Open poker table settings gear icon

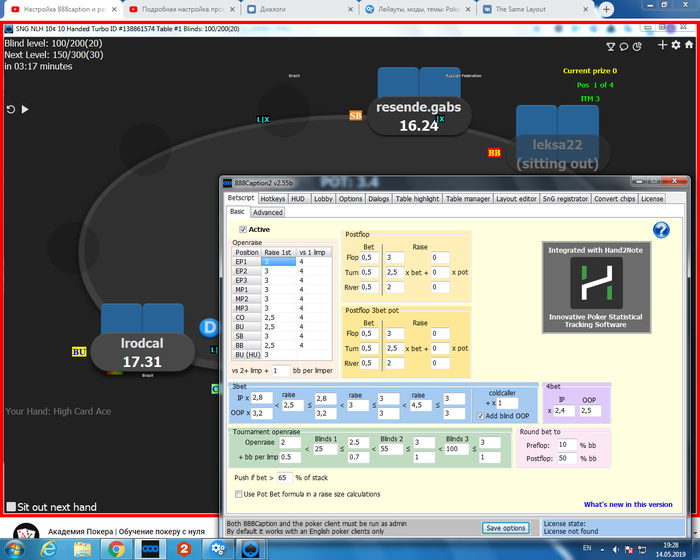[x=676, y=45]
